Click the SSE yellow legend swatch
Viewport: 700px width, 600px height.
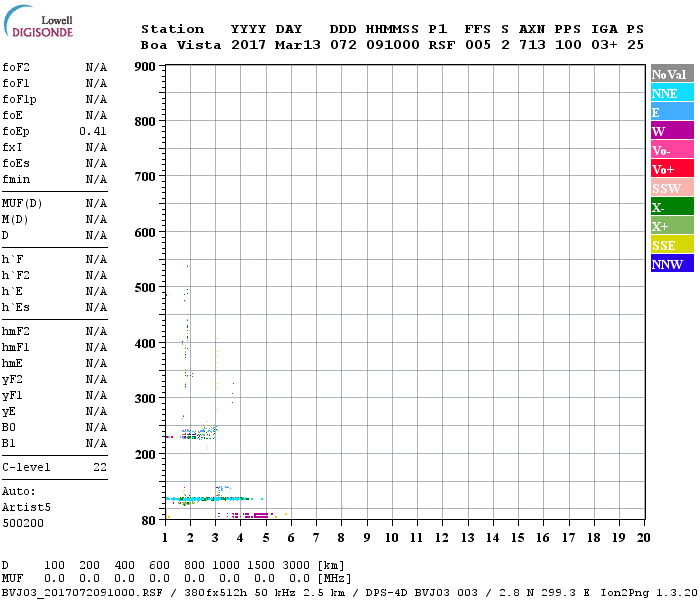(671, 245)
